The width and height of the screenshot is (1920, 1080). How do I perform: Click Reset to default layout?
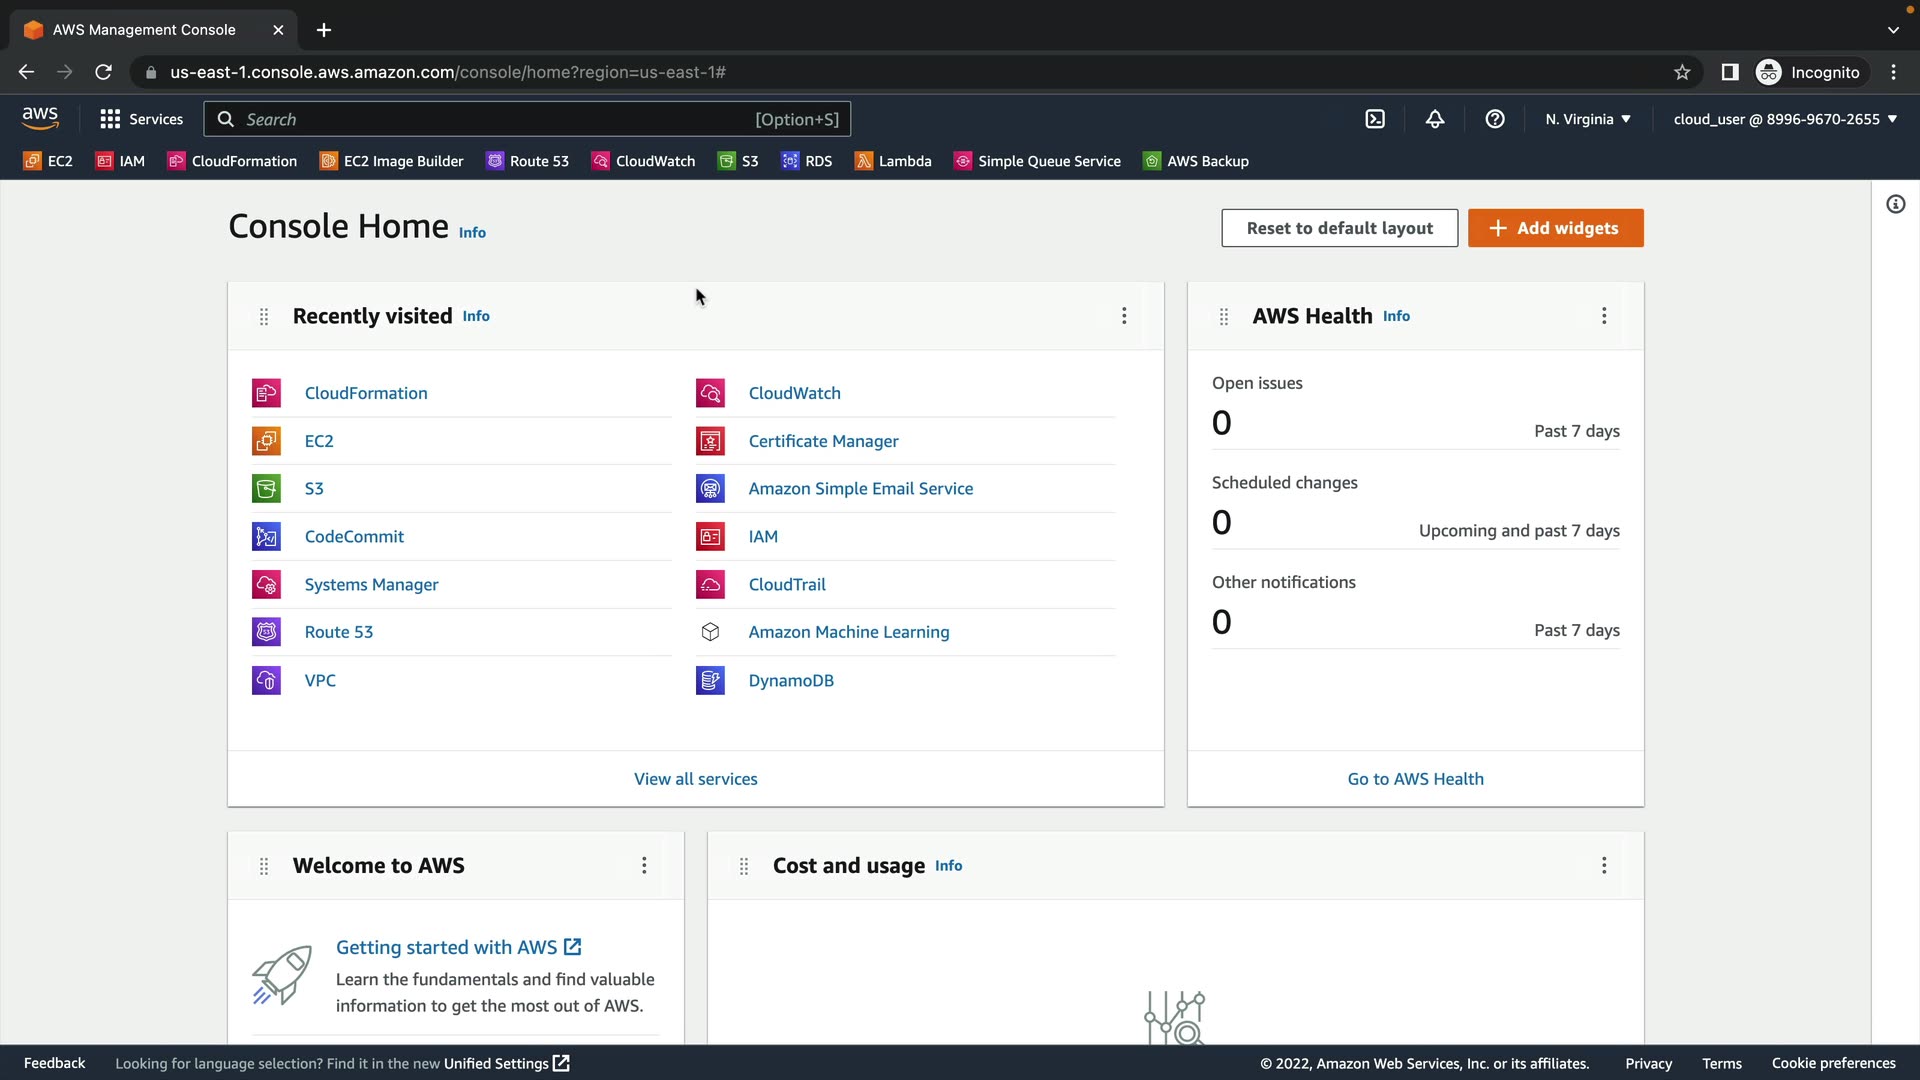(x=1339, y=228)
